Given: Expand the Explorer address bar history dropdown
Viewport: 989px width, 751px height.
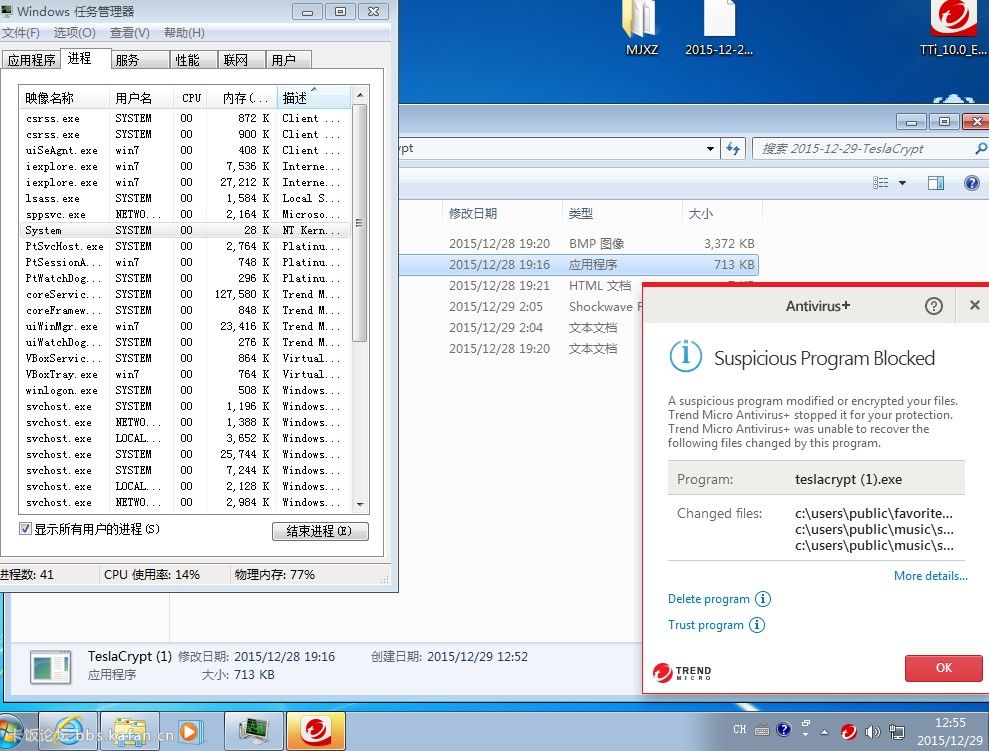Looking at the screenshot, I should click(x=710, y=149).
